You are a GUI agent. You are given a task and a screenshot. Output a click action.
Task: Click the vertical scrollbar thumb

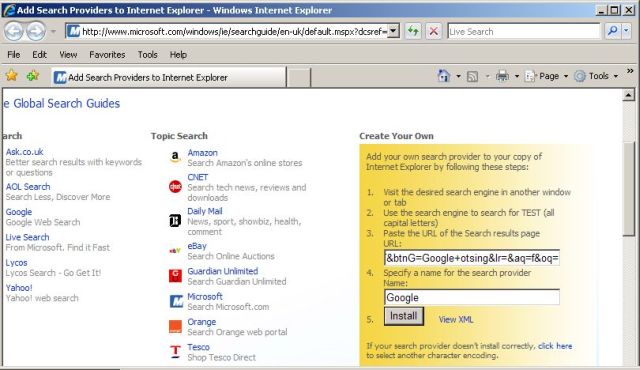(x=629, y=188)
